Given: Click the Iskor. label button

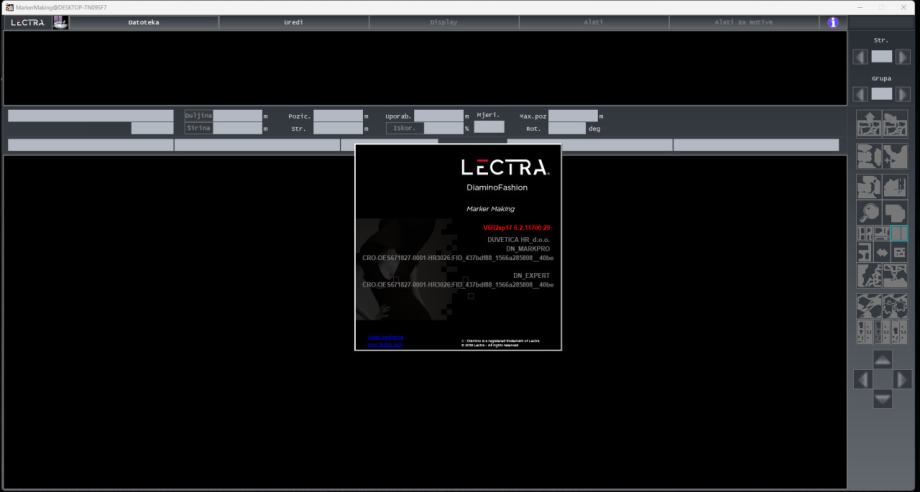Looking at the screenshot, I should point(404,128).
